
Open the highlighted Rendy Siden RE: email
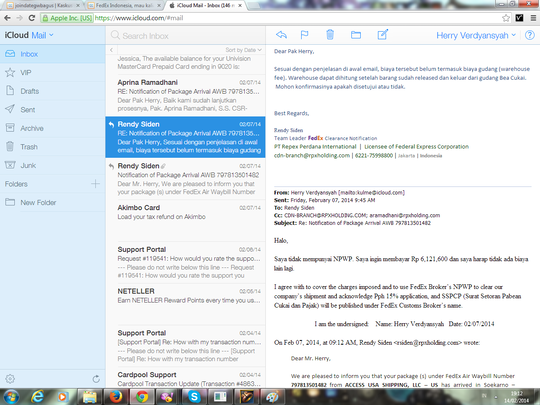coord(185,137)
